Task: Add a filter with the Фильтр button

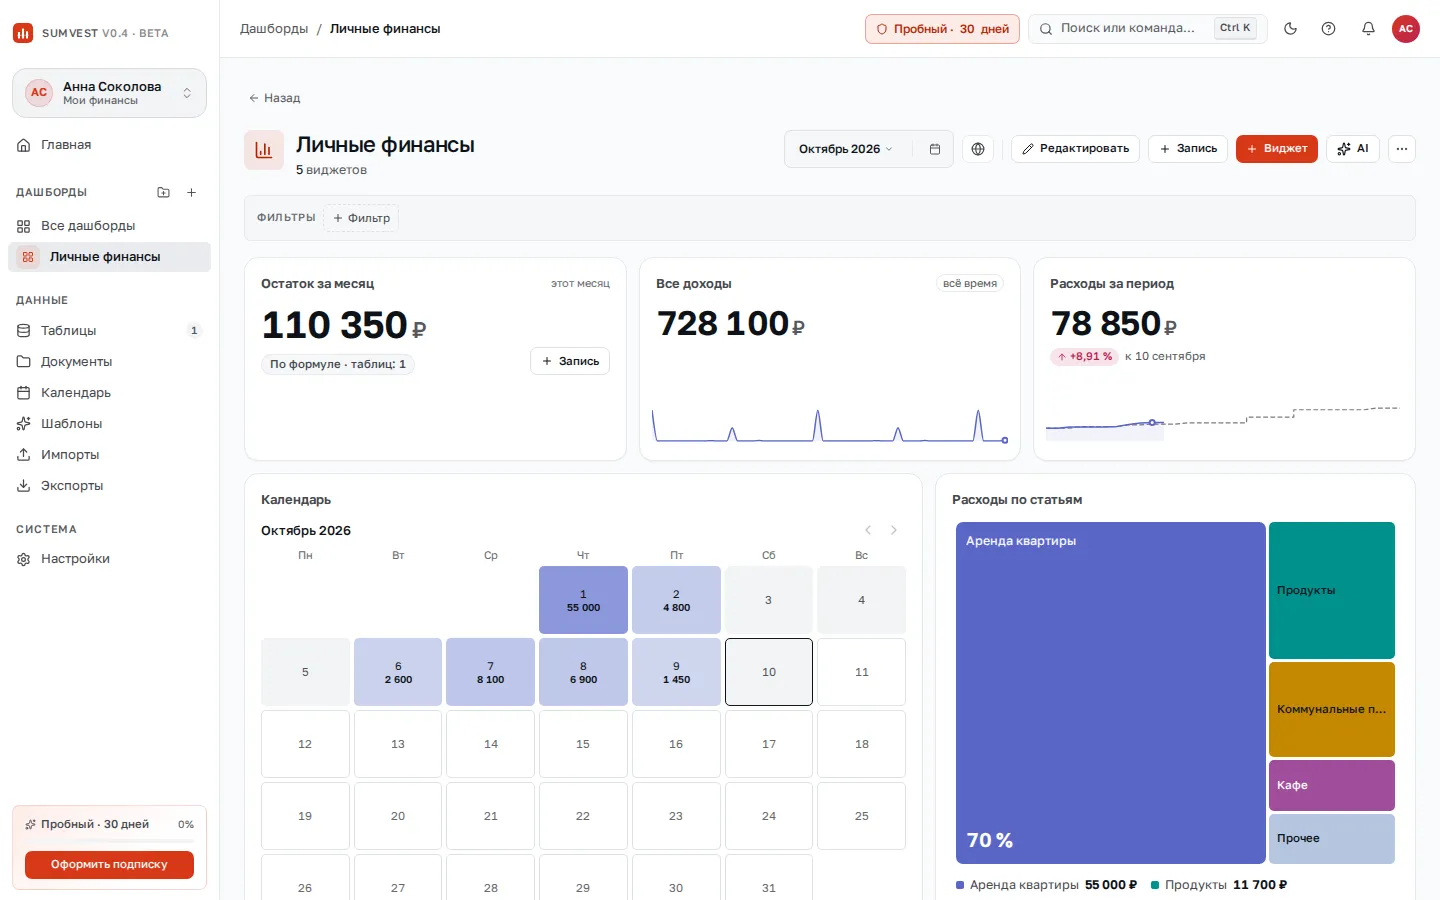Action: (361, 218)
